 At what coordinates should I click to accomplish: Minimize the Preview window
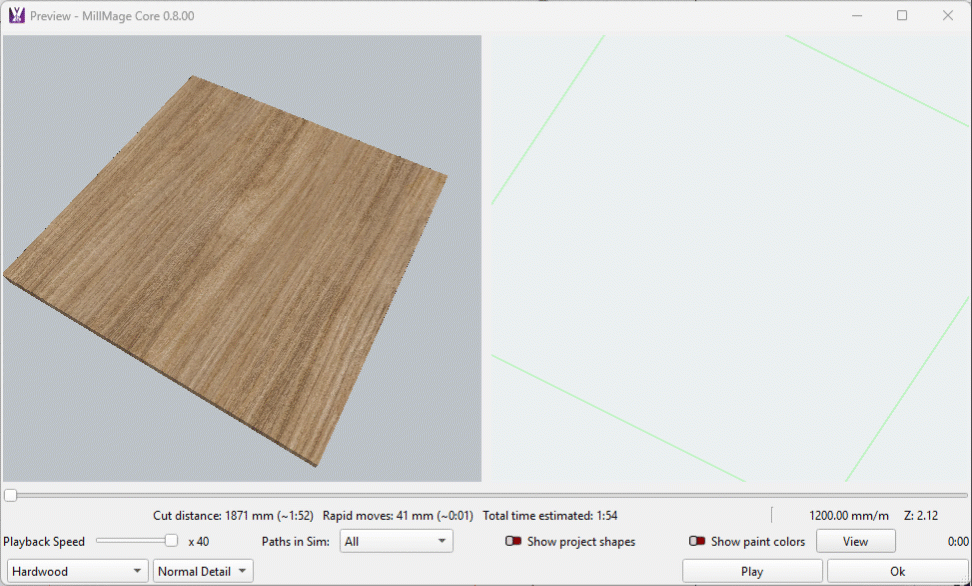point(857,16)
